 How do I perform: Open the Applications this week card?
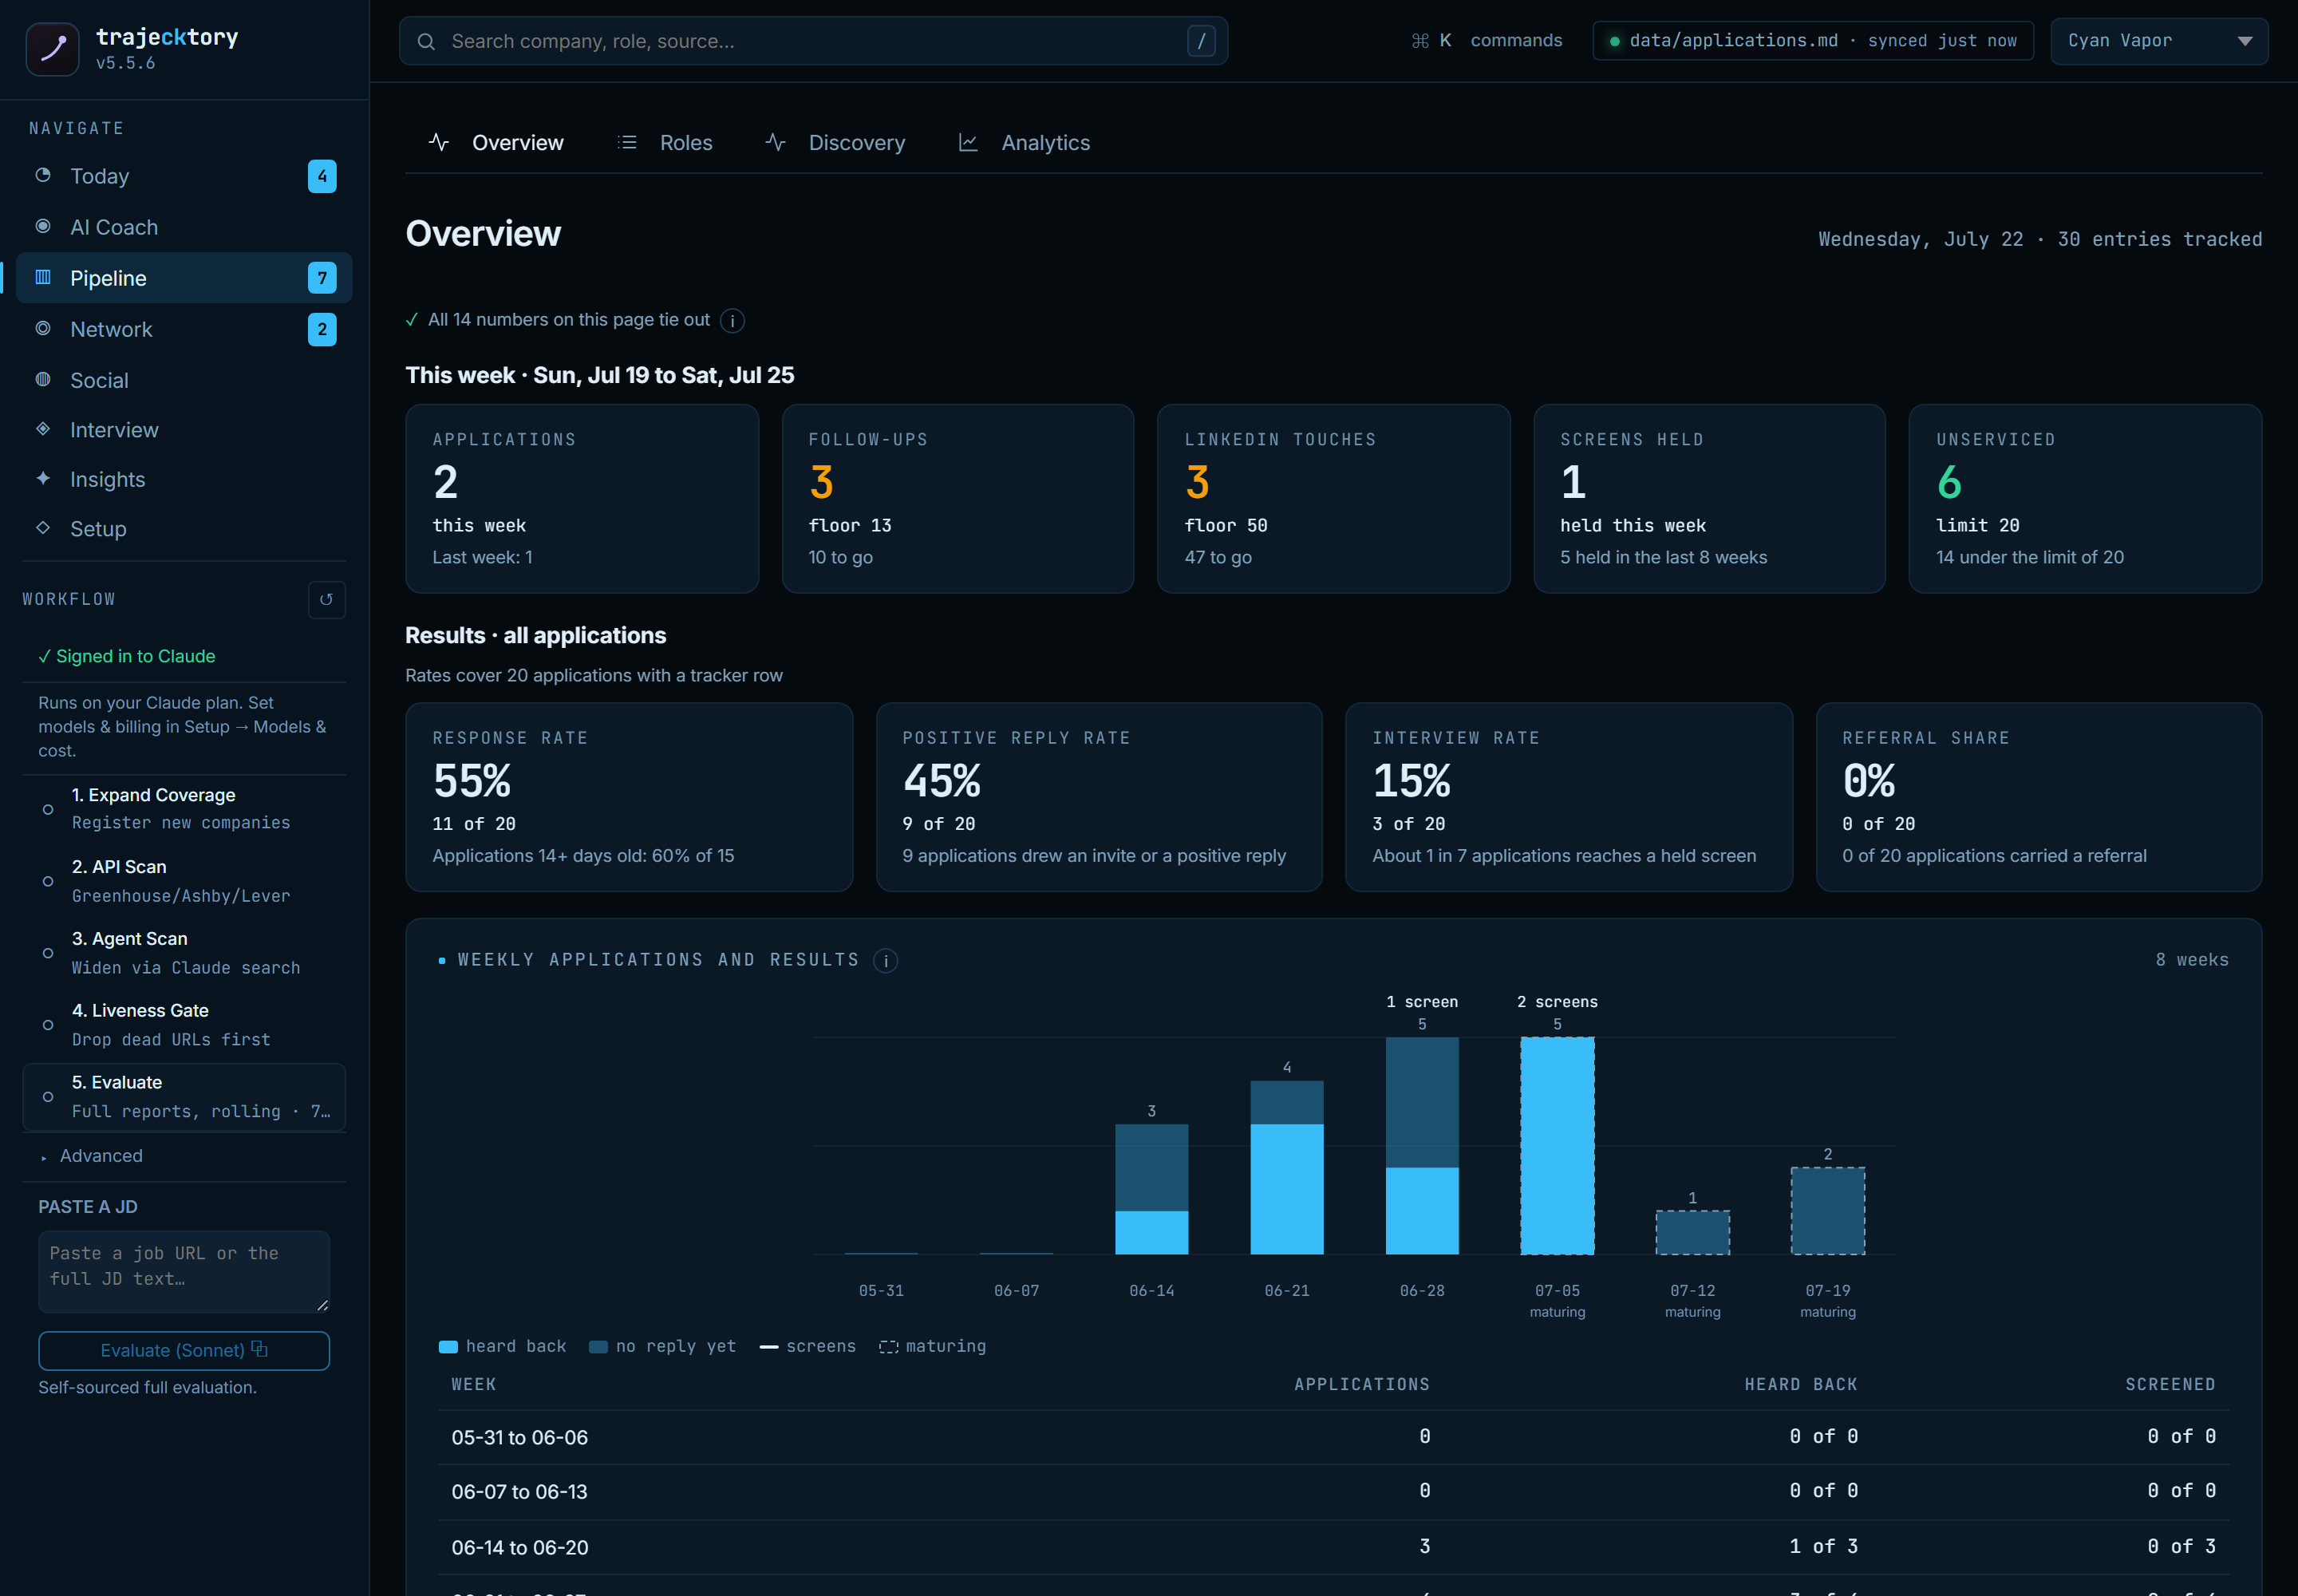pos(582,499)
